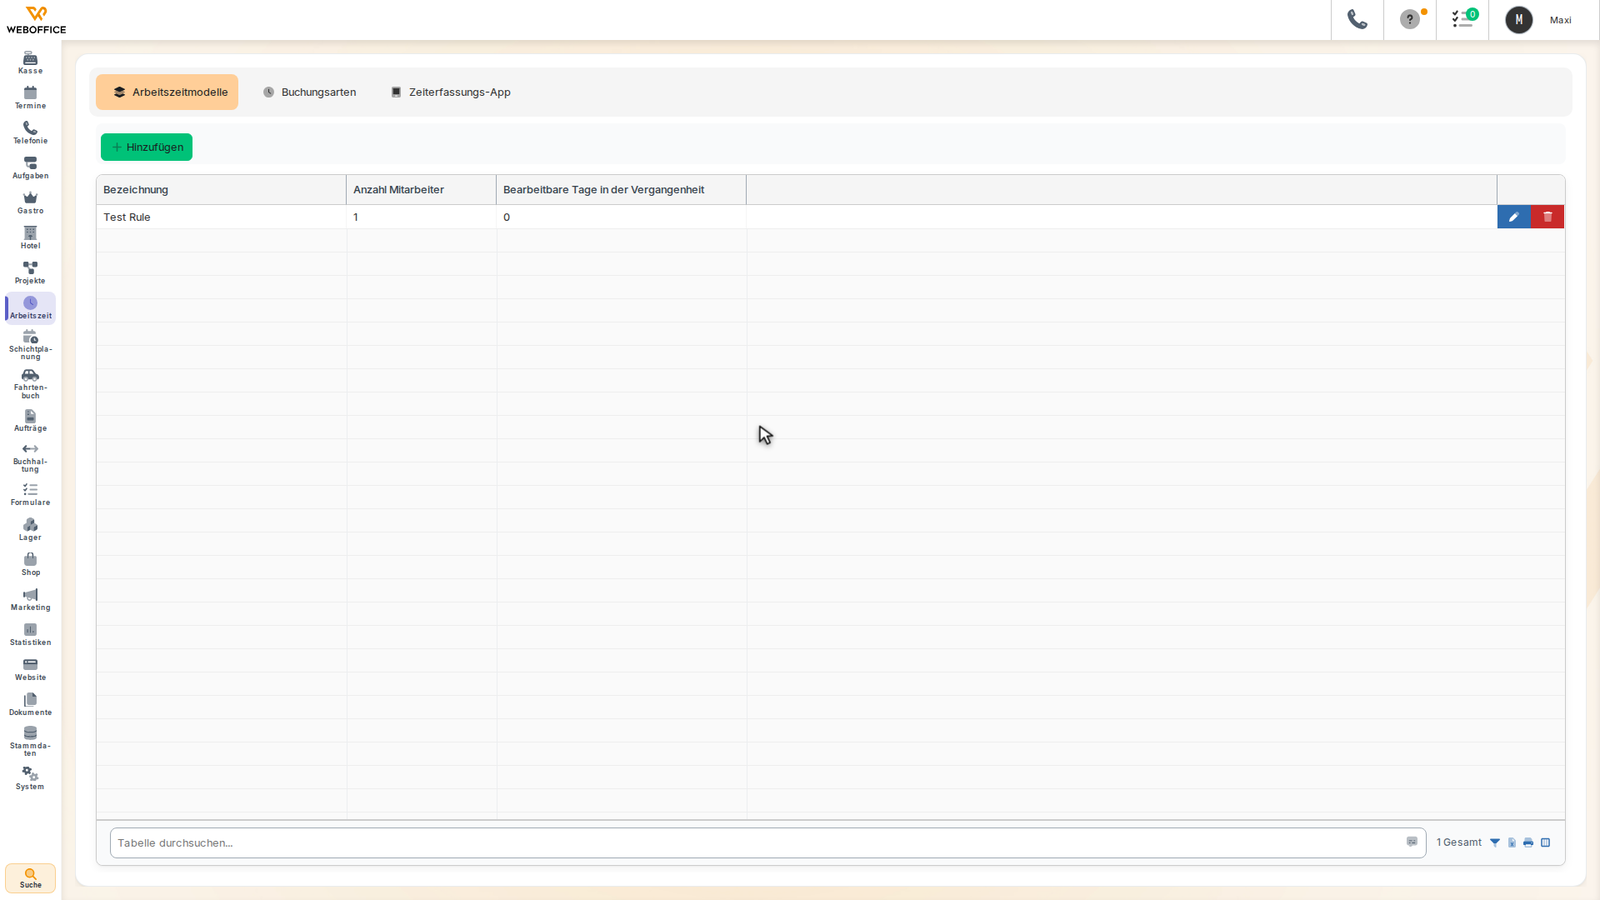Open the Kasse module in sidebar

(30, 62)
